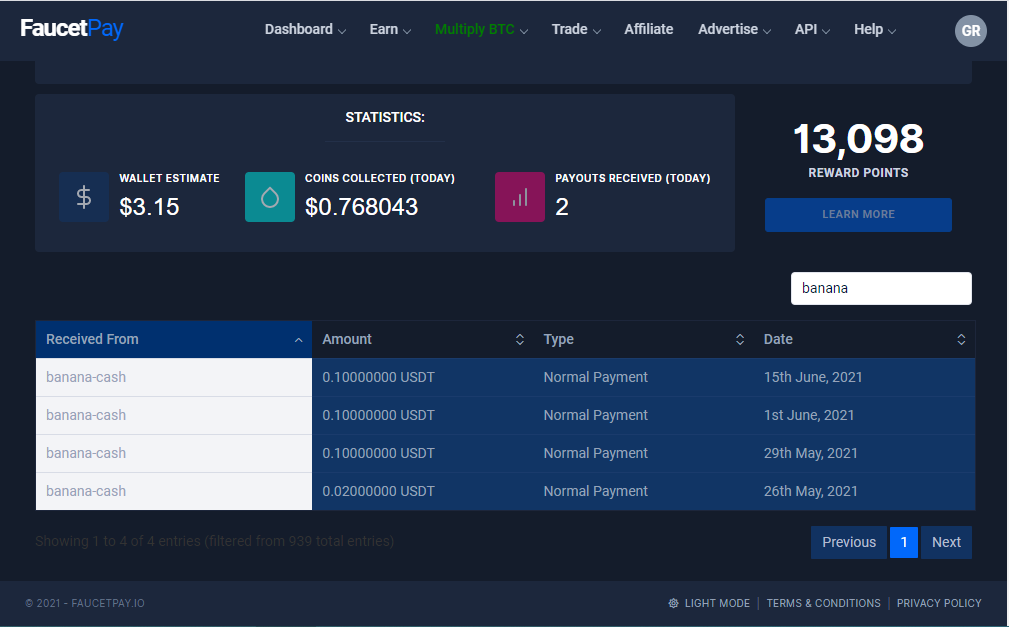Image resolution: width=1009 pixels, height=627 pixels.
Task: Click the date 1st June, 2021
Action: (809, 415)
